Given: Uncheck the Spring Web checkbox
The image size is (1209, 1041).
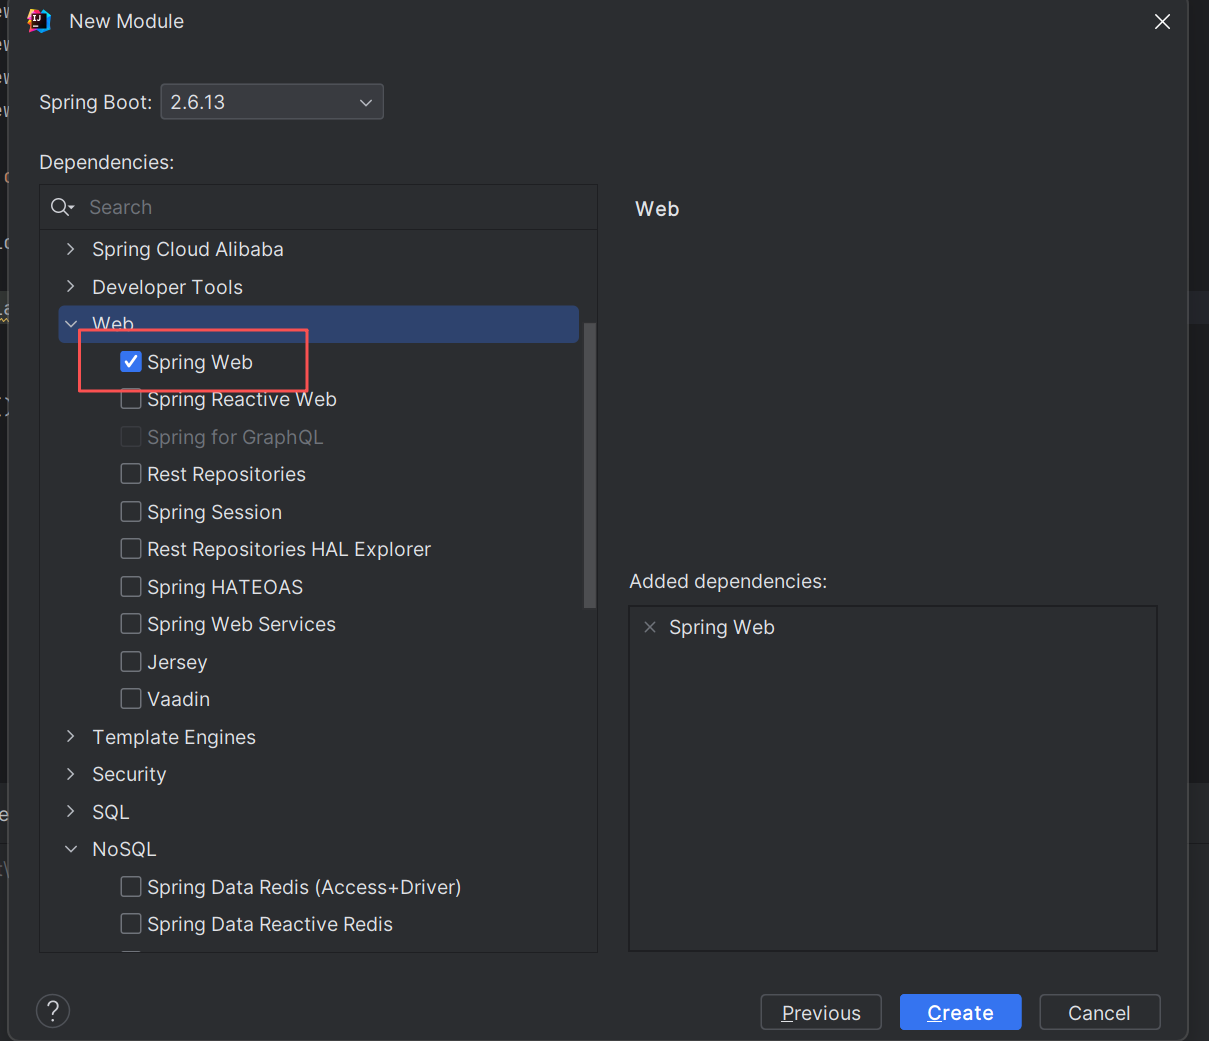Looking at the screenshot, I should coord(131,362).
